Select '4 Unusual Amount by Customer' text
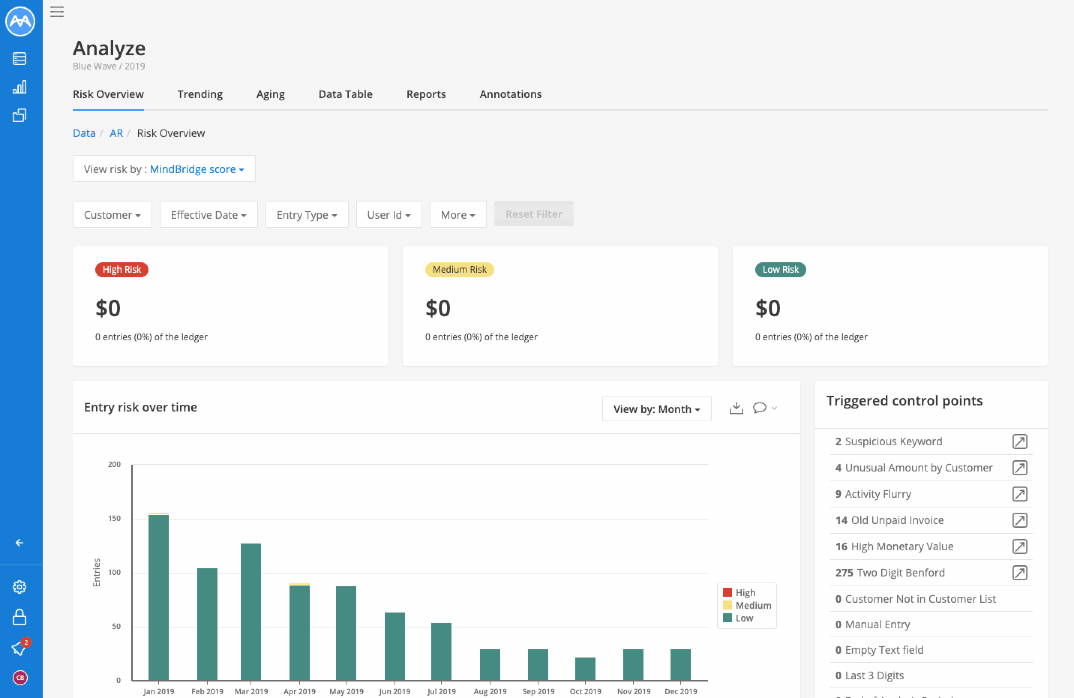 pyautogui.click(x=914, y=468)
